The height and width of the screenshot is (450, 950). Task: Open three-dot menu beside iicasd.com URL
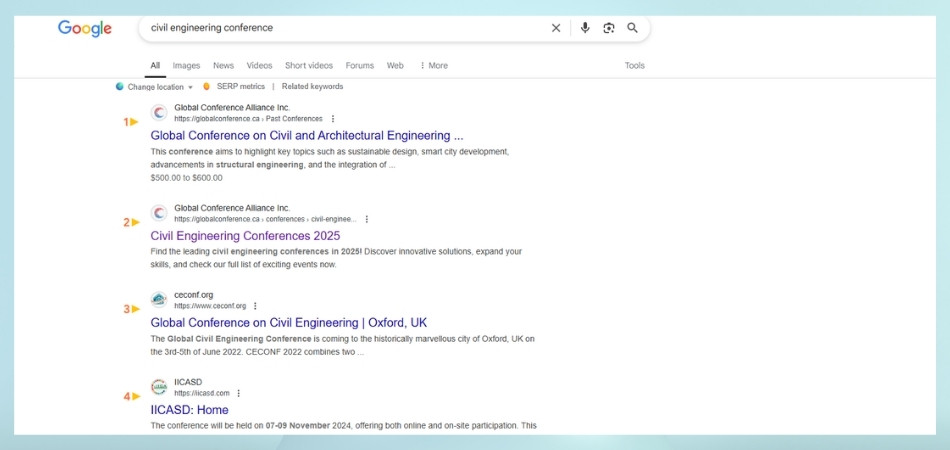[238, 393]
